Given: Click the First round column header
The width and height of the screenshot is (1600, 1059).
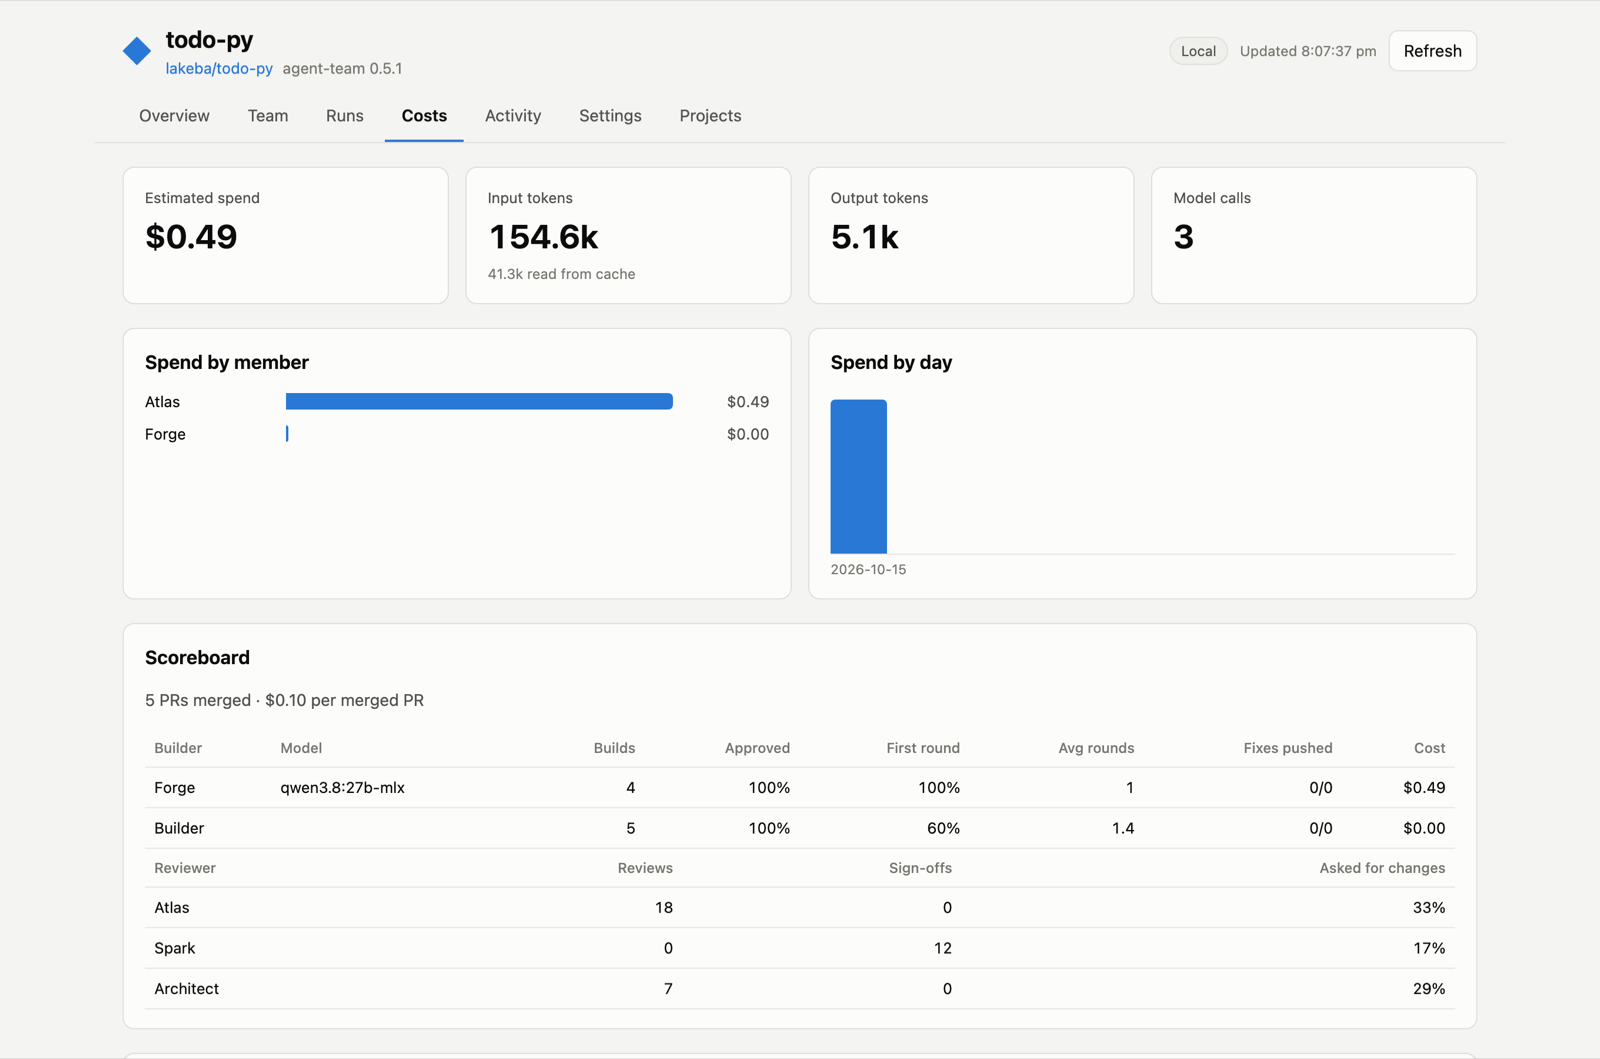Looking at the screenshot, I should 923,748.
